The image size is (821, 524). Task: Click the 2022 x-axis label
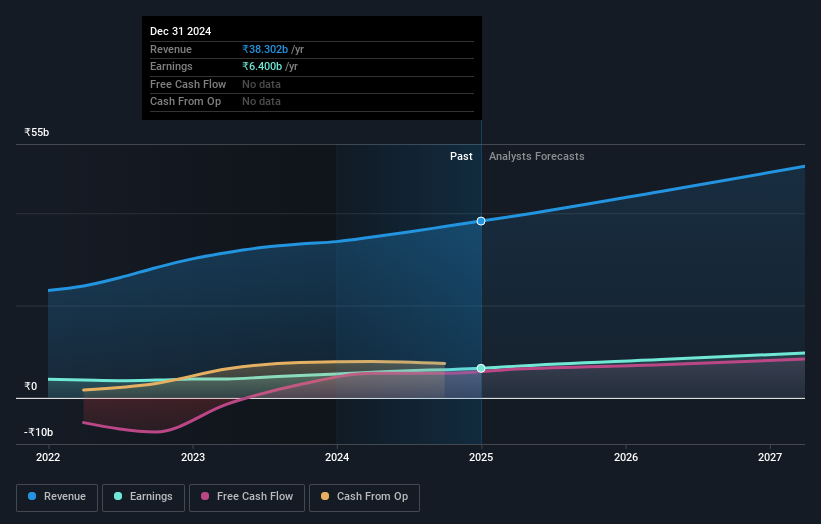pyautogui.click(x=48, y=457)
